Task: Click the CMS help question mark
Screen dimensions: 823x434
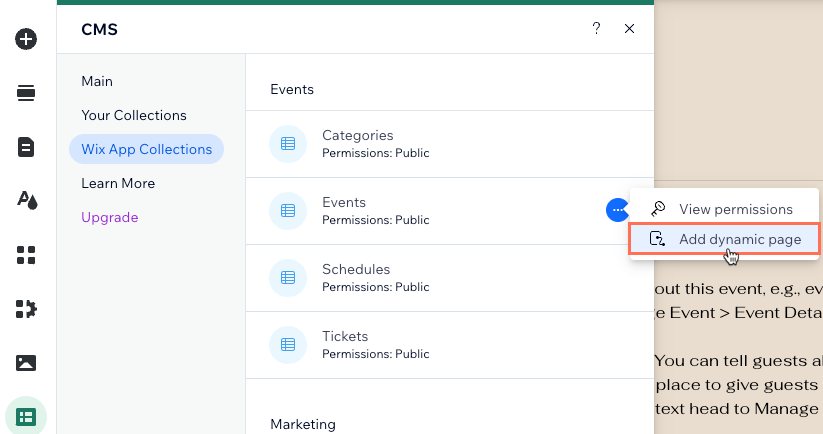Action: [x=596, y=28]
